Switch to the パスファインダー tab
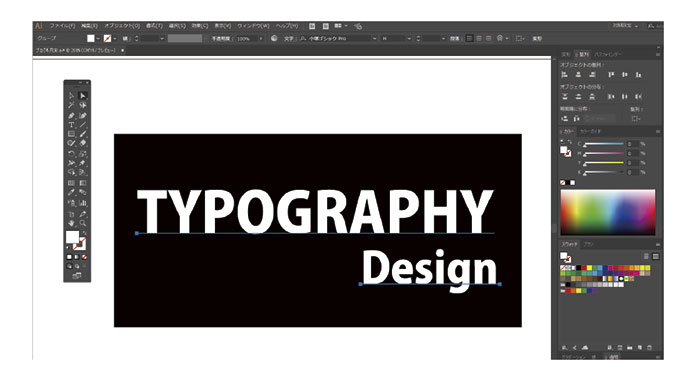695x380 pixels. [608, 54]
